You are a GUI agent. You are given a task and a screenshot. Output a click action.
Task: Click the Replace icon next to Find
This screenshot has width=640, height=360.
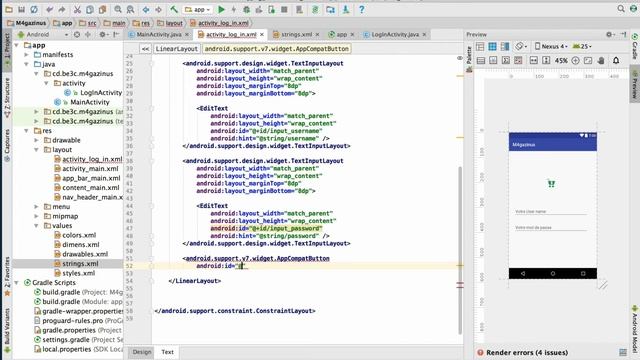[131, 9]
